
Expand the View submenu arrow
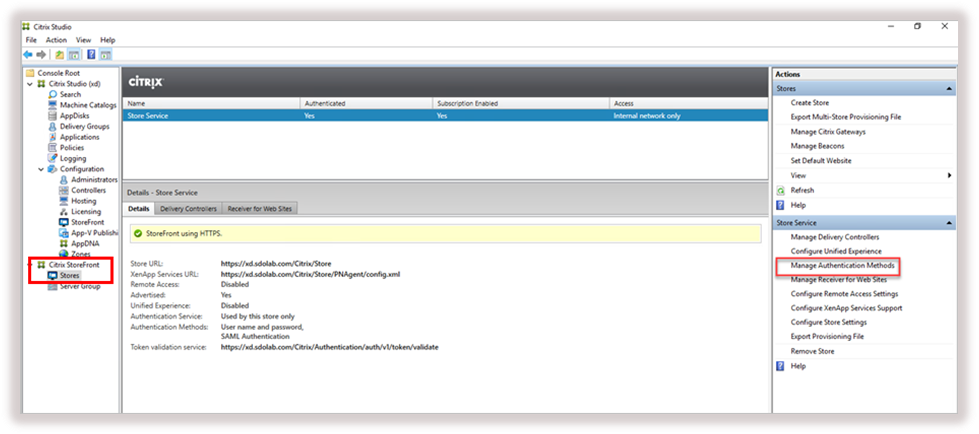pos(949,175)
